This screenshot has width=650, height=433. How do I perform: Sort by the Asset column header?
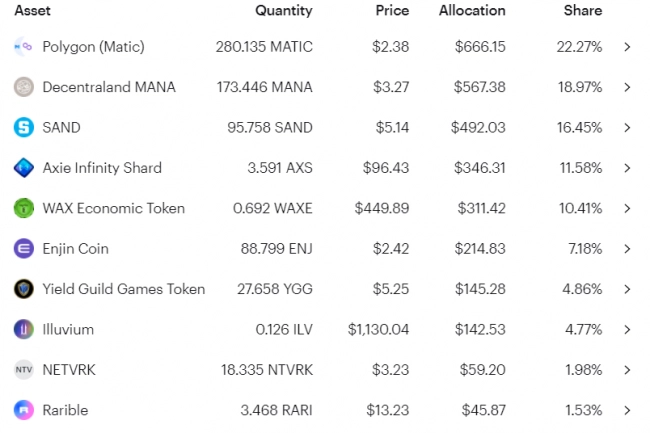point(32,11)
